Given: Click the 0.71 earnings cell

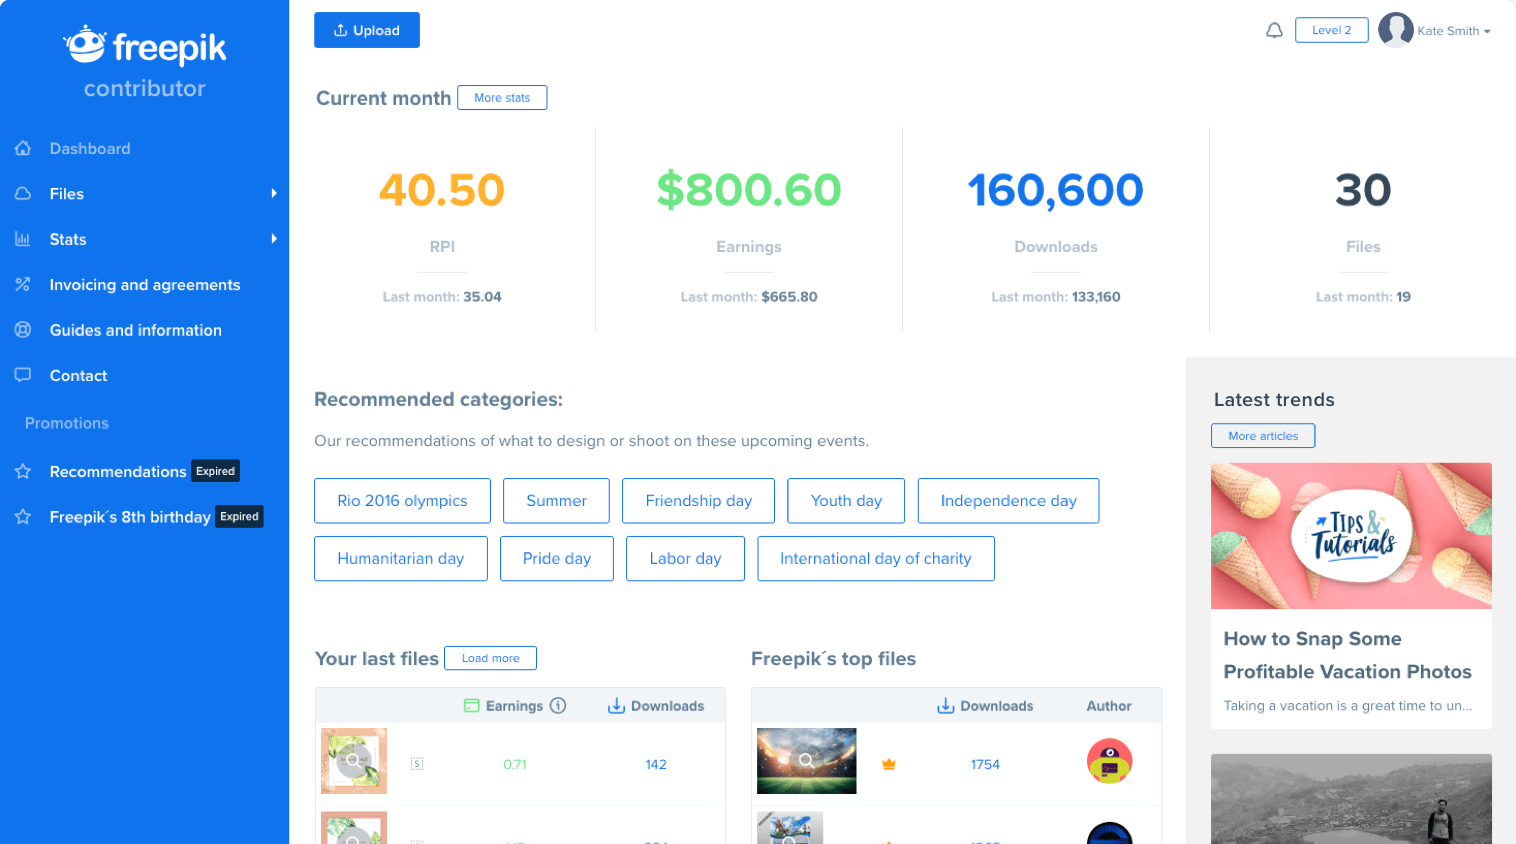Looking at the screenshot, I should tap(515, 765).
